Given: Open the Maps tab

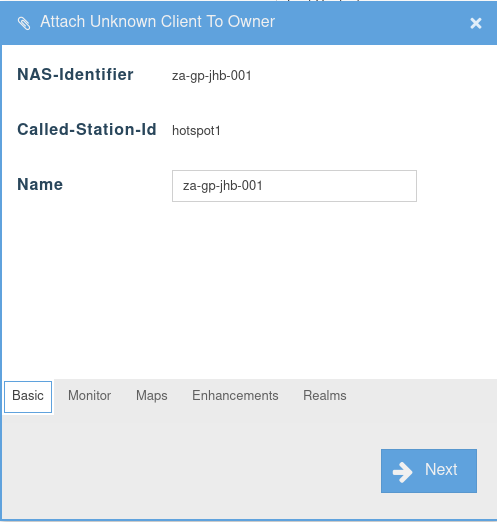Looking at the screenshot, I should pos(152,396).
